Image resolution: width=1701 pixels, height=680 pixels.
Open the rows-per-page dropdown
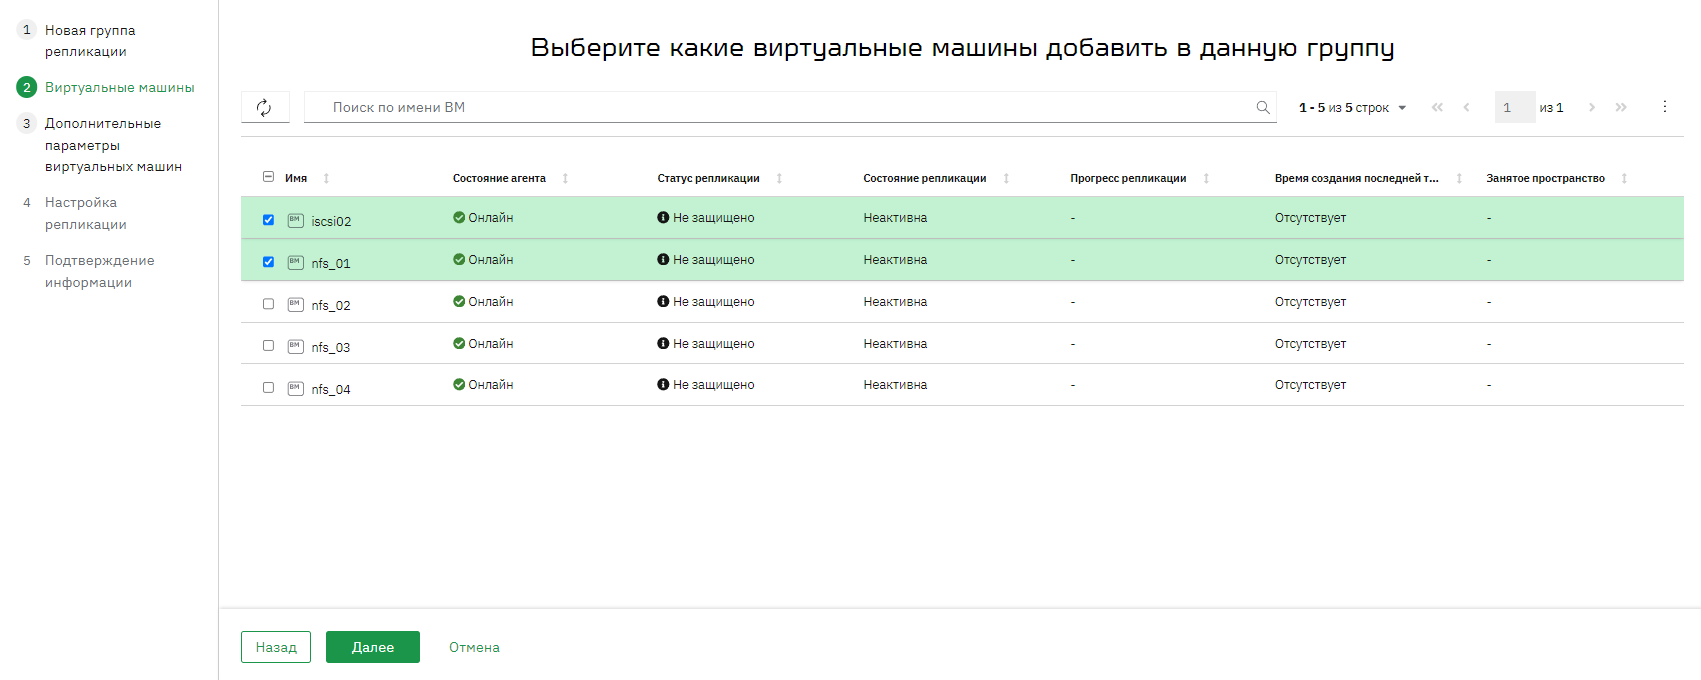(1352, 108)
